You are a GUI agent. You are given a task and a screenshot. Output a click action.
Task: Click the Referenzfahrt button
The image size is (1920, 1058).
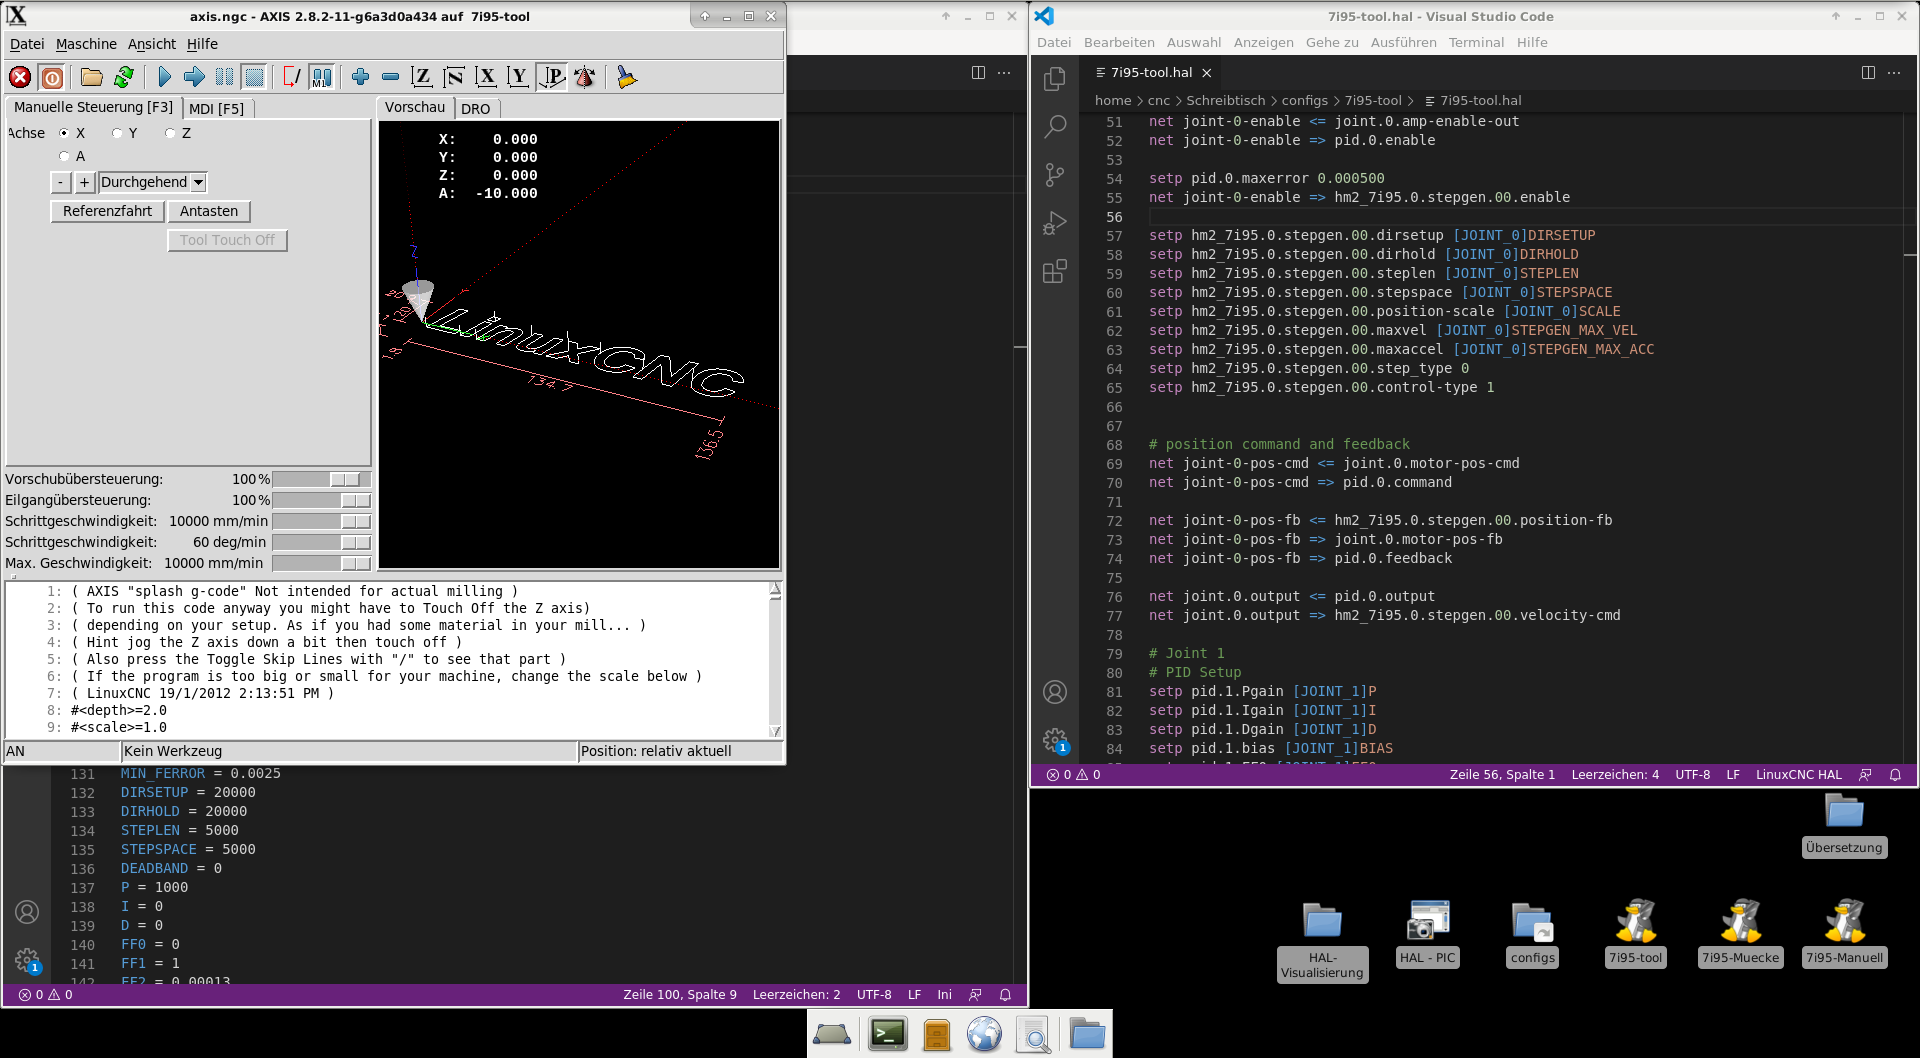point(107,211)
